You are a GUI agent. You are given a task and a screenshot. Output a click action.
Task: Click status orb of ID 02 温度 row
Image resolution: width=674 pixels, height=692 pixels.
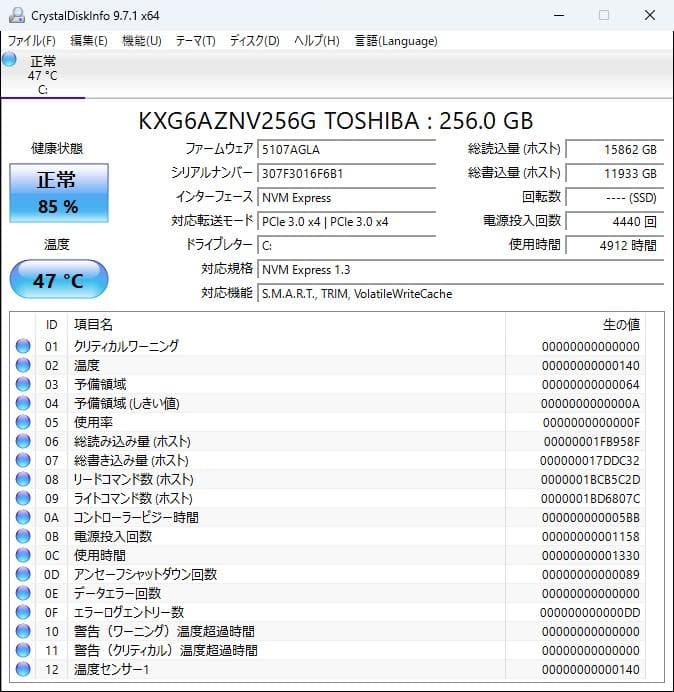point(23,365)
